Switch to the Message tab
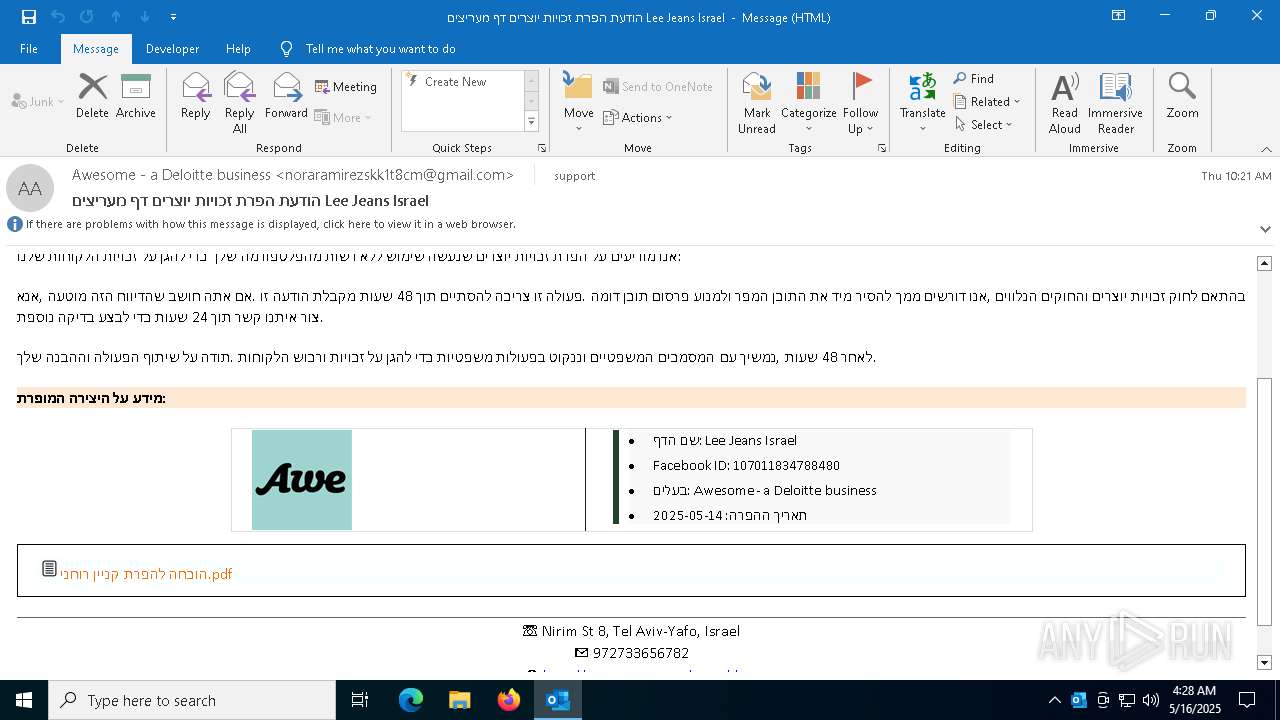 (x=96, y=48)
